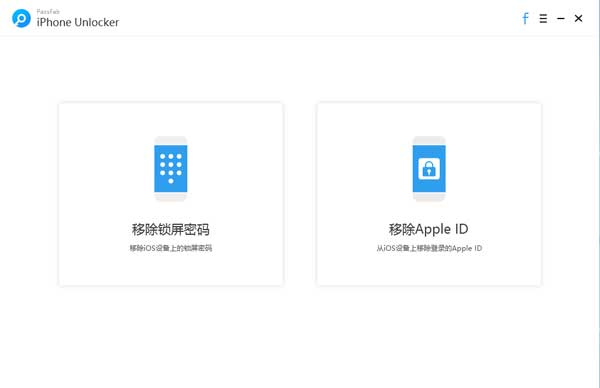Minimize the iPhone Unlocker window
This screenshot has height=388, width=600.
tap(561, 18)
